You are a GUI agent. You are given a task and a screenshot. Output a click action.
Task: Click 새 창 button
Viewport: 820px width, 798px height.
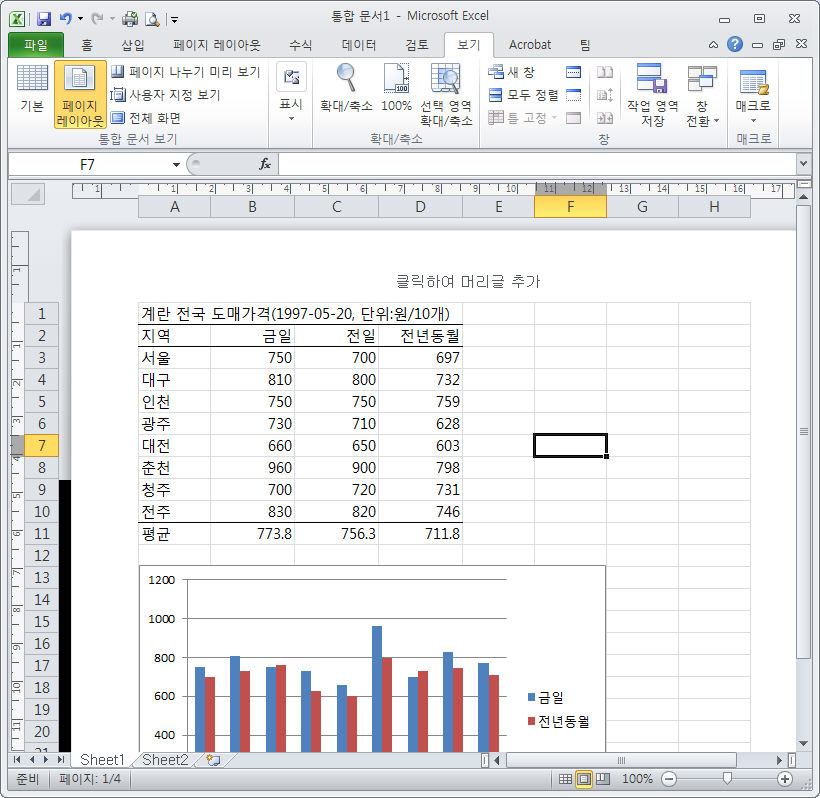pos(511,72)
